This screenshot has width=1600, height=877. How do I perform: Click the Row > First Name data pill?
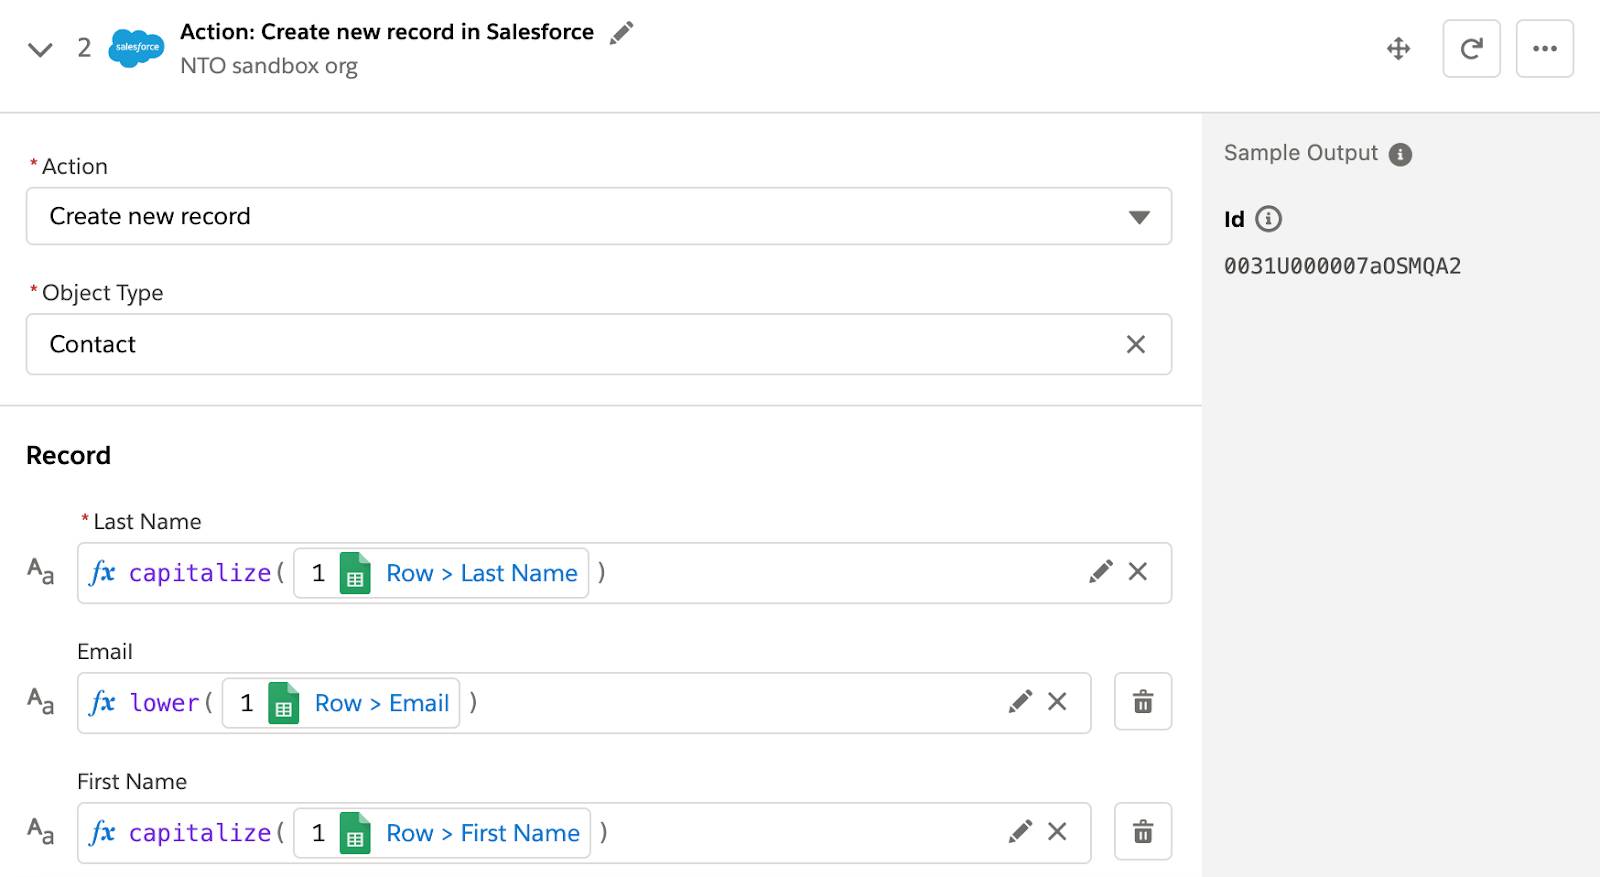pos(442,833)
